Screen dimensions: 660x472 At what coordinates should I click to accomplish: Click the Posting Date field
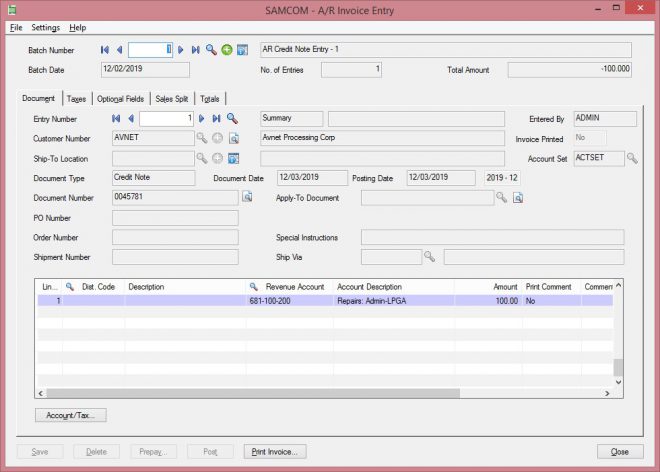click(441, 178)
